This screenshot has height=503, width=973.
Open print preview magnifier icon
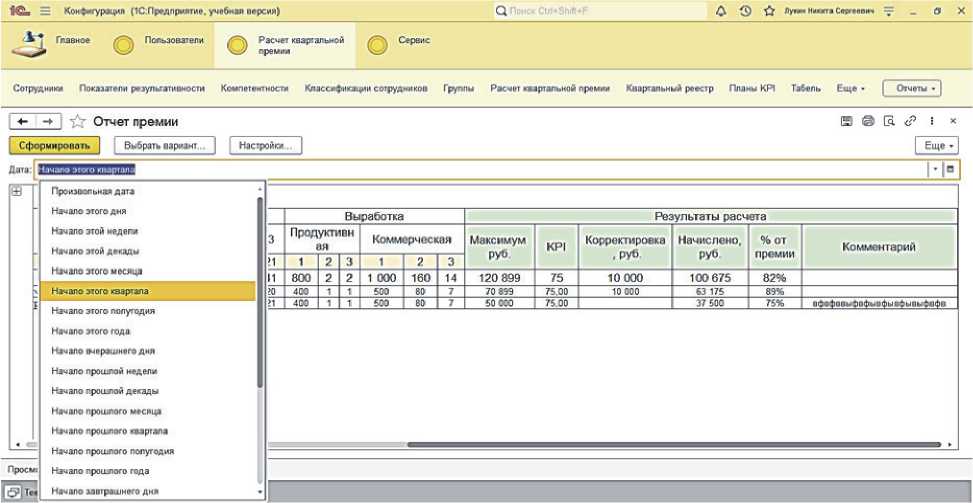point(889,121)
